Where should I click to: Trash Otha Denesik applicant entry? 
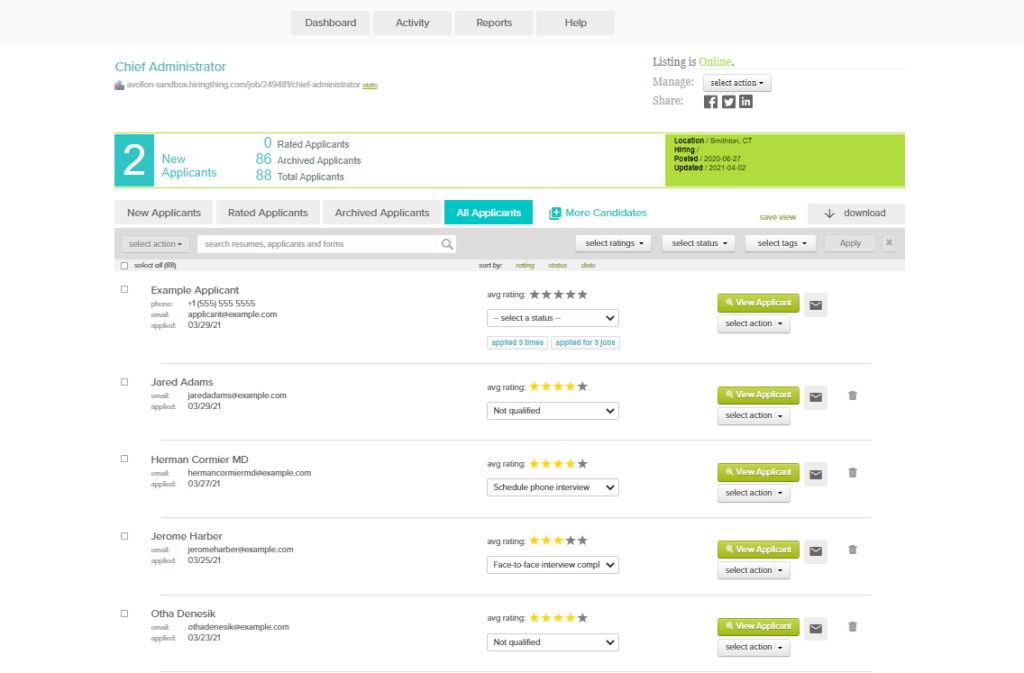click(852, 627)
